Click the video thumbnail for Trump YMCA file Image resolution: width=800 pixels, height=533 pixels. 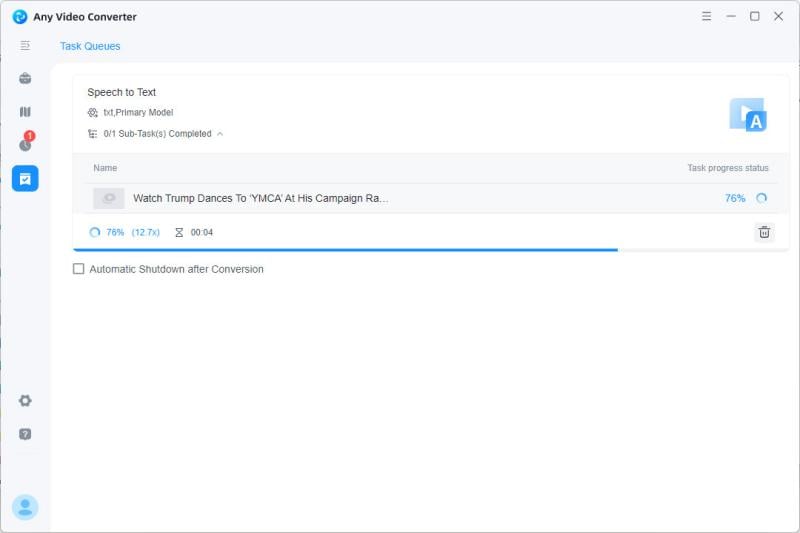tap(109, 198)
